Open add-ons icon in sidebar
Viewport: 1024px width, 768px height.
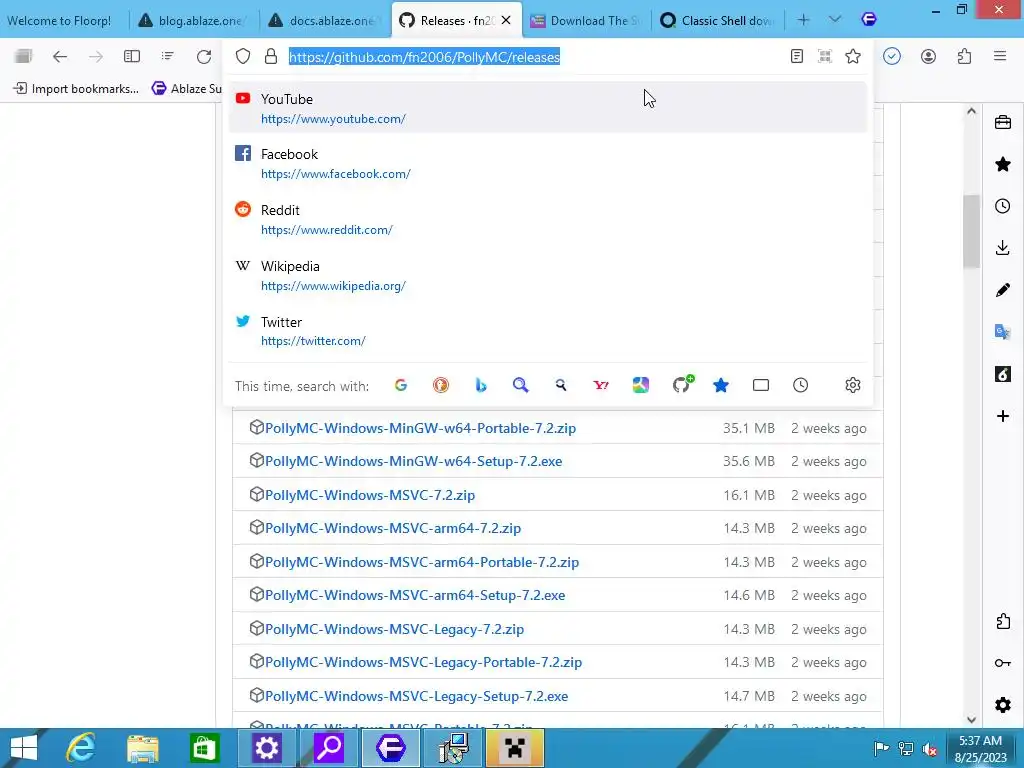coord(1003,621)
